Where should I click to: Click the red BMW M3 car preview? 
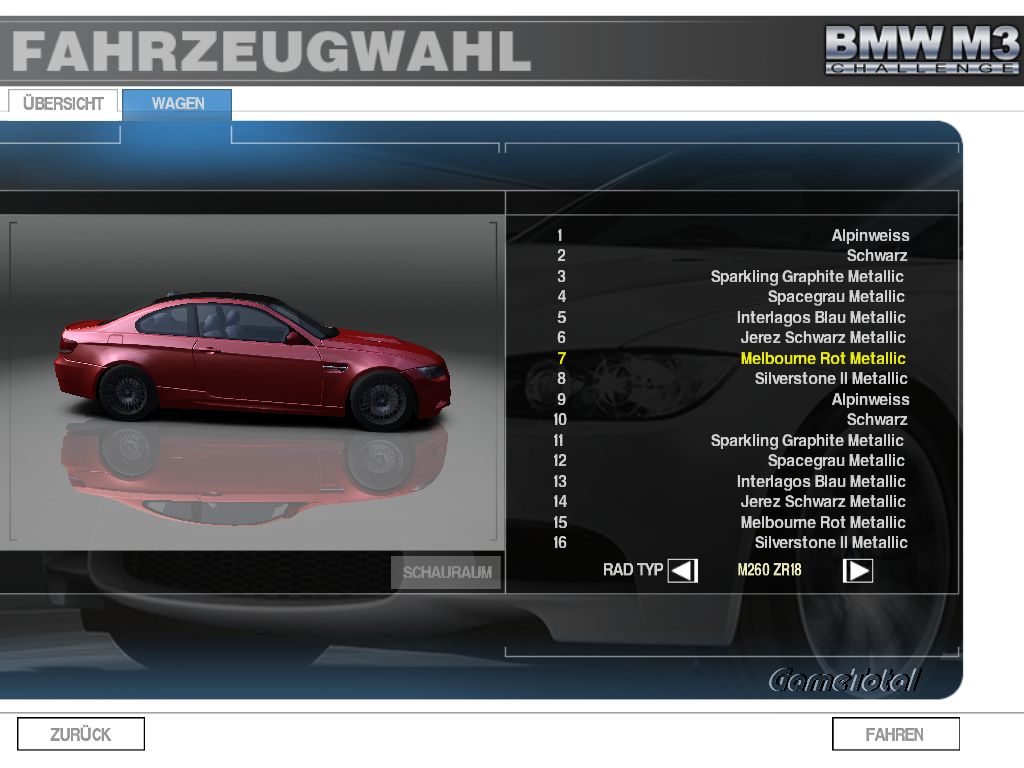[x=253, y=361]
